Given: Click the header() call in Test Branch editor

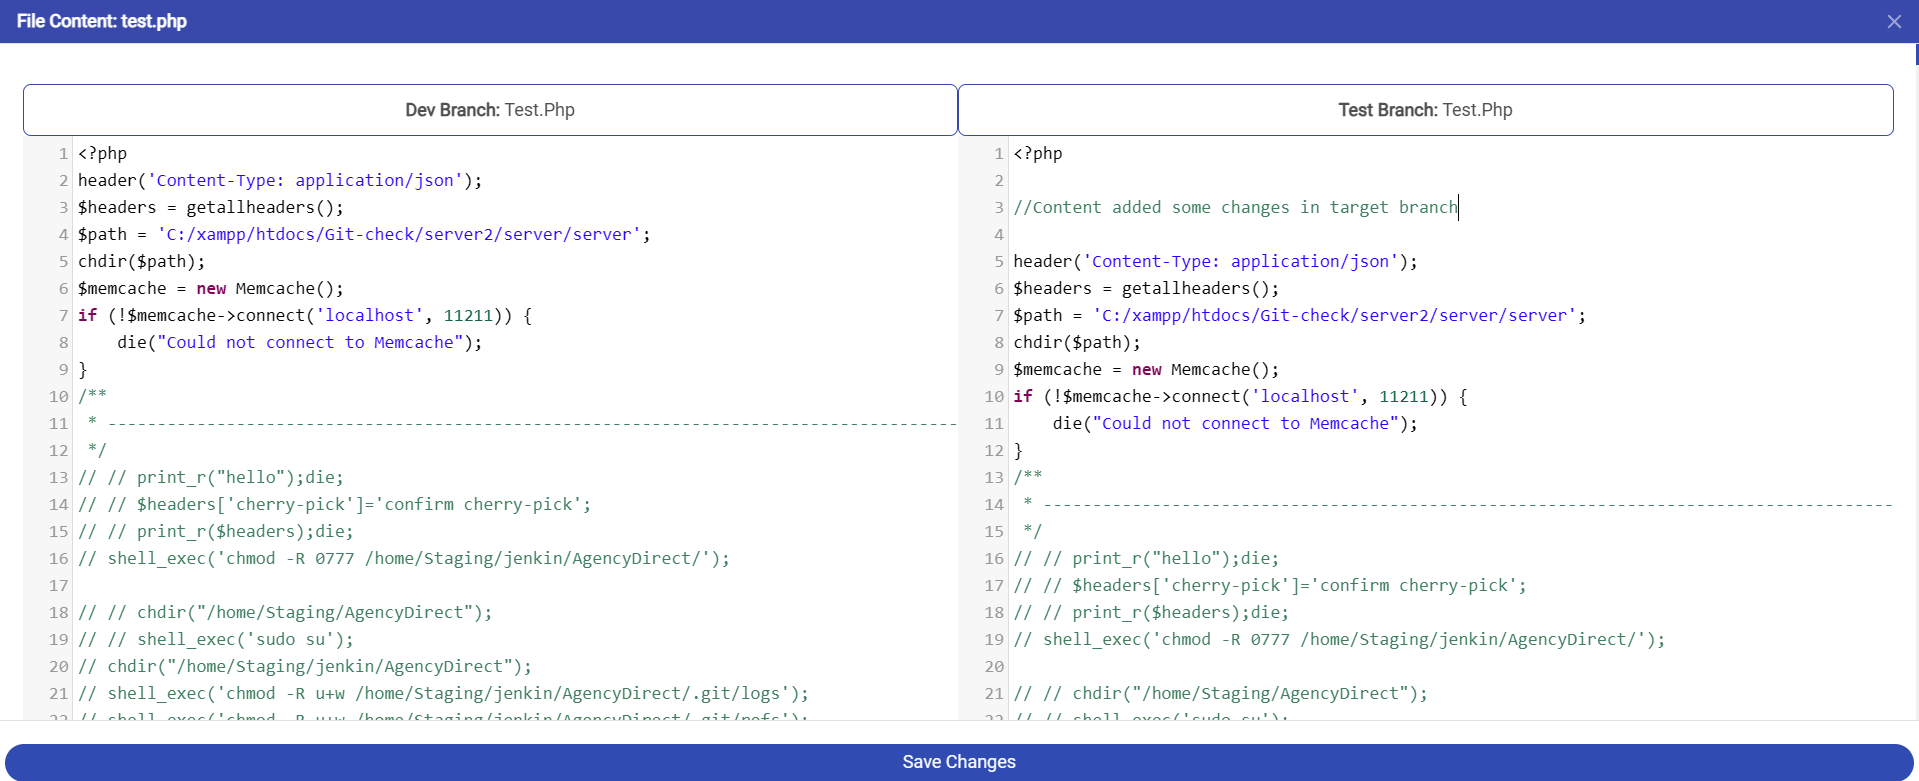Looking at the screenshot, I should (x=1214, y=262).
